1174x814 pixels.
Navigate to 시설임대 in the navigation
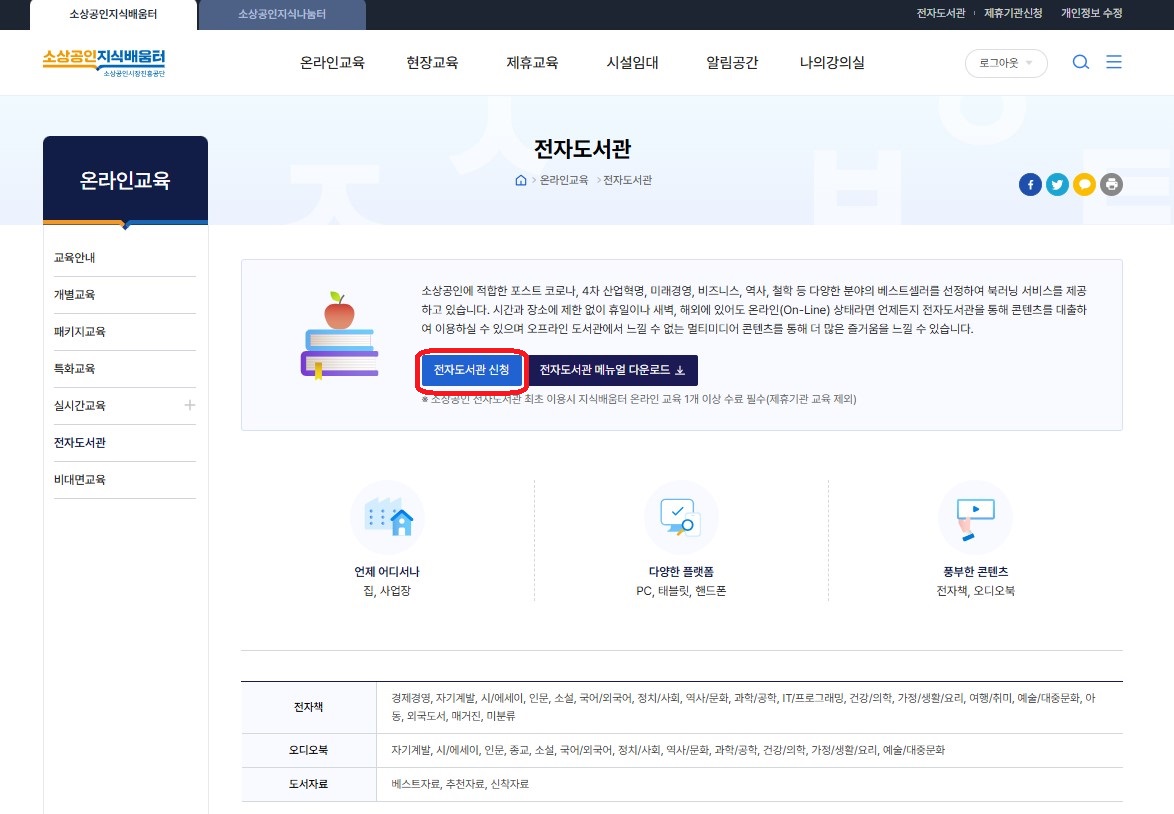click(631, 62)
